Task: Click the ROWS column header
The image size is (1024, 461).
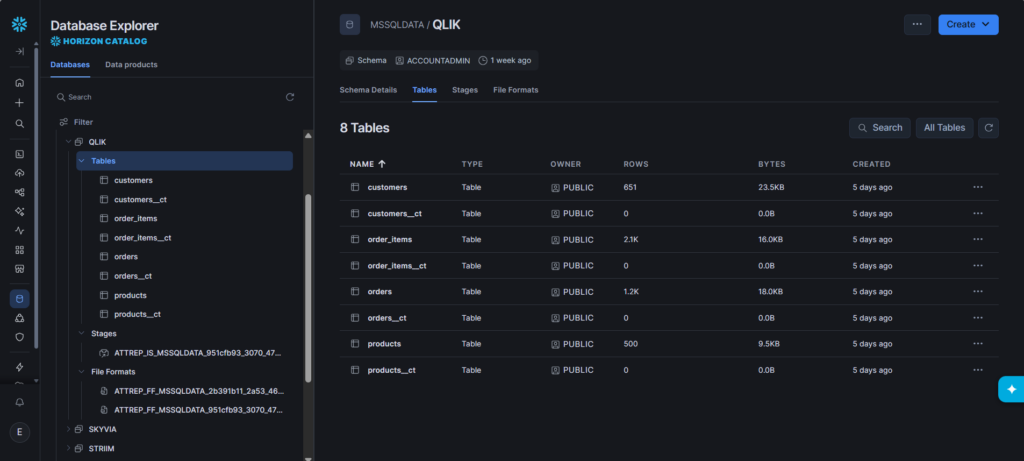Action: click(635, 165)
